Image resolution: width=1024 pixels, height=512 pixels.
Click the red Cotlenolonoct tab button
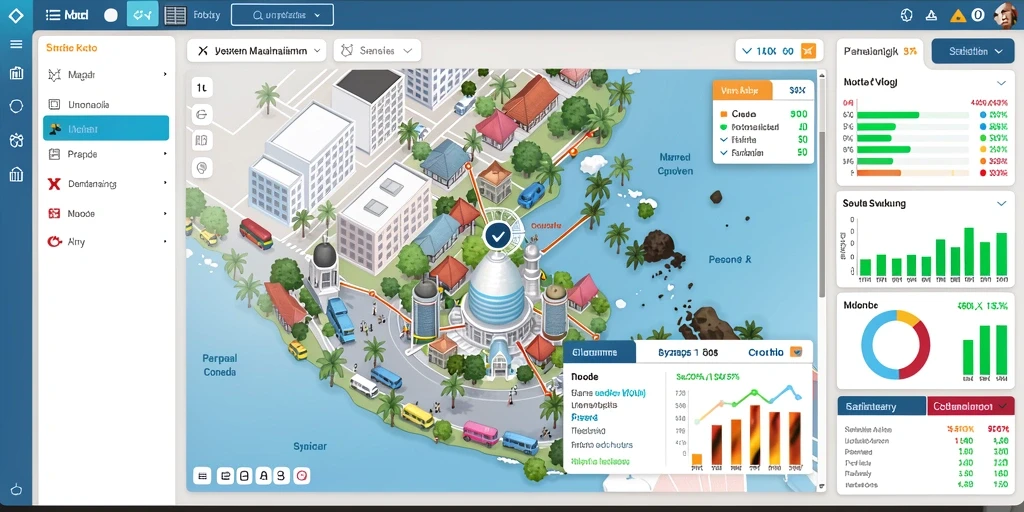pos(971,406)
